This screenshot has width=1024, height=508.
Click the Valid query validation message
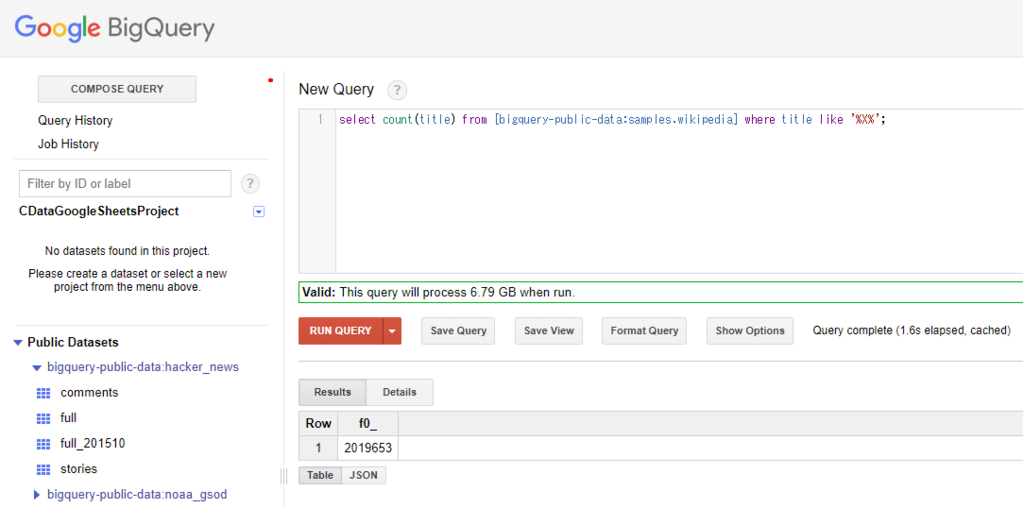point(661,293)
